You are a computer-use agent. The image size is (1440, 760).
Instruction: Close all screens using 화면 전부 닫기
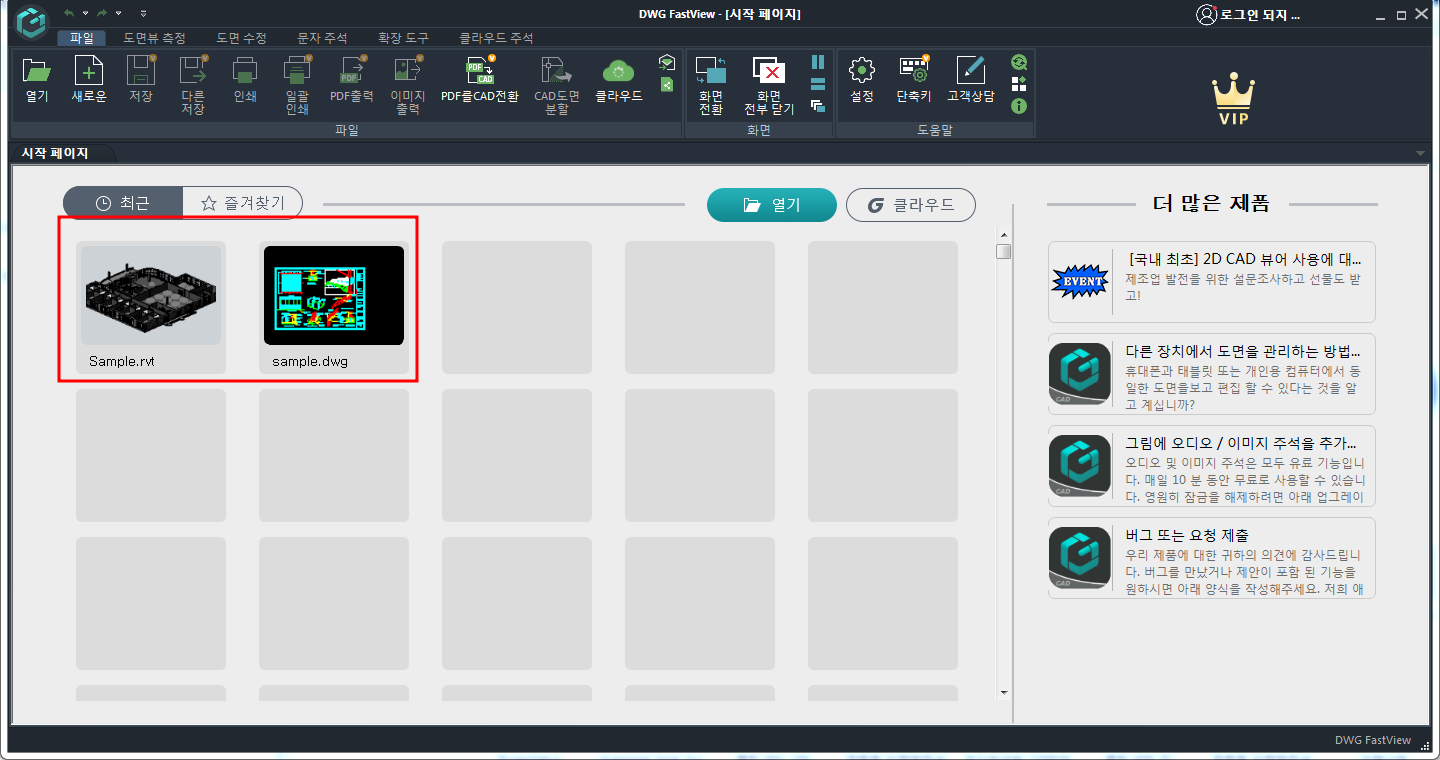(x=768, y=80)
